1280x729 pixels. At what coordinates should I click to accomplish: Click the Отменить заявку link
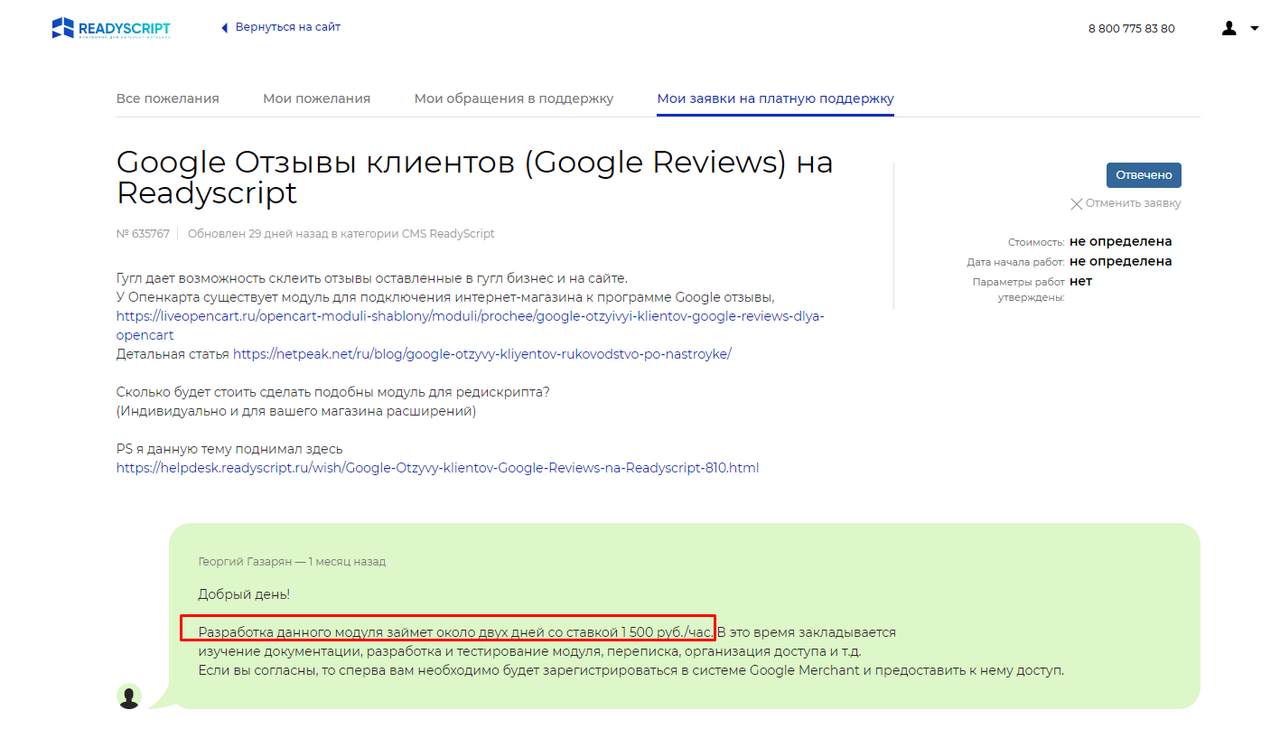[1133, 203]
